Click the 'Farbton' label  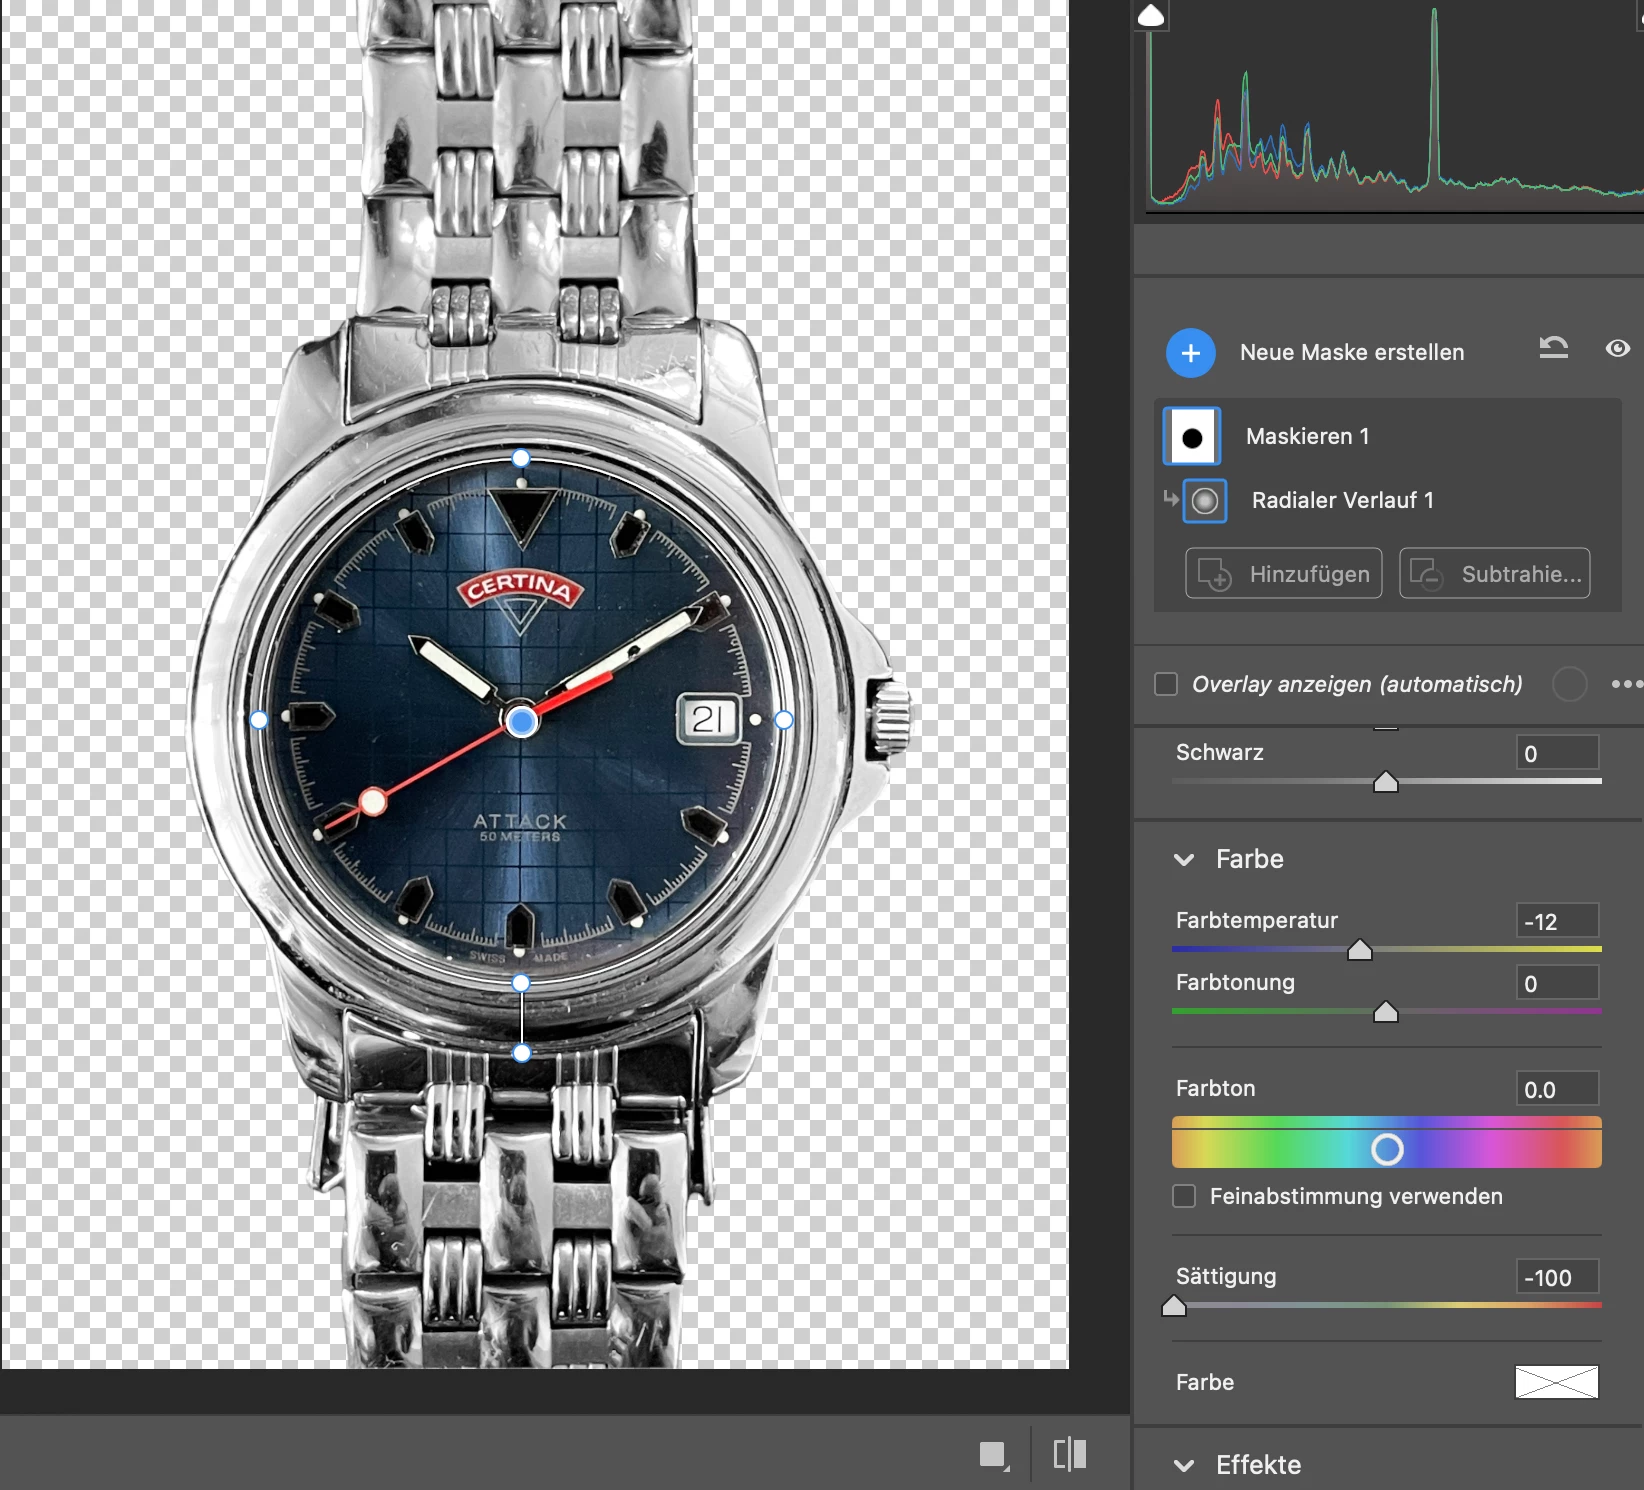1215,1088
